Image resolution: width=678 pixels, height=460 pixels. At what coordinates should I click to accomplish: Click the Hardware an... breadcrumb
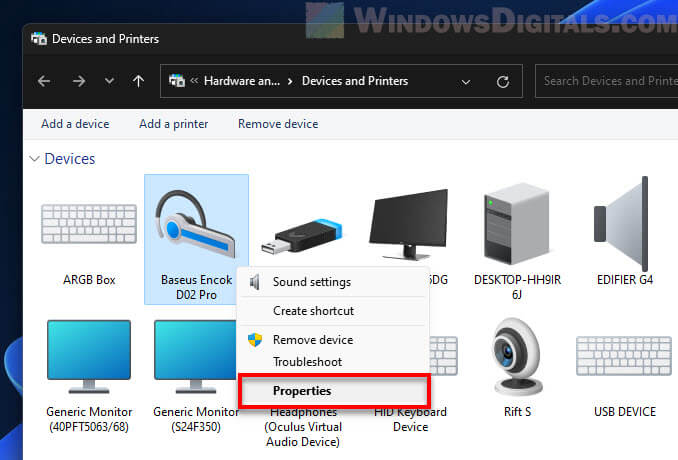[x=242, y=81]
